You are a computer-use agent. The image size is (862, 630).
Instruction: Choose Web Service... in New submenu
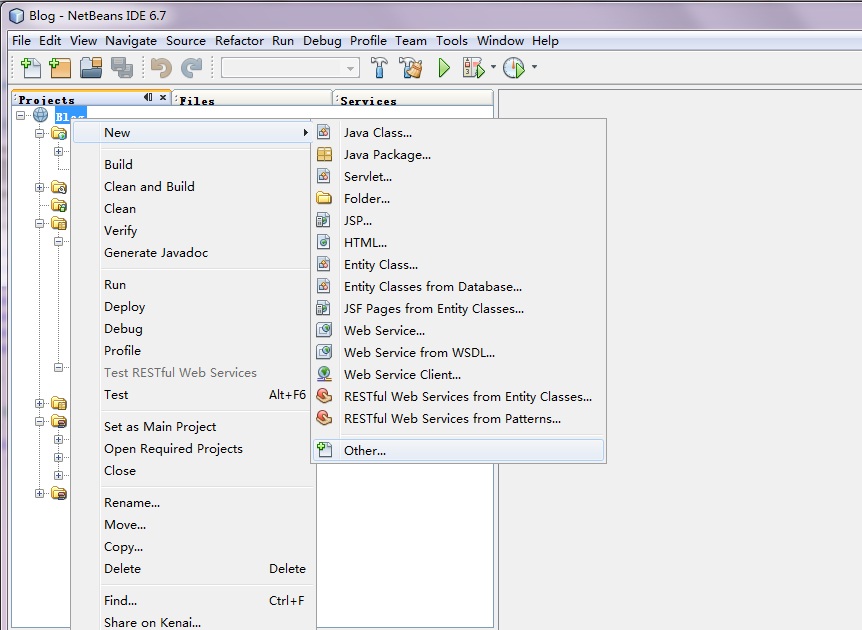click(x=384, y=330)
